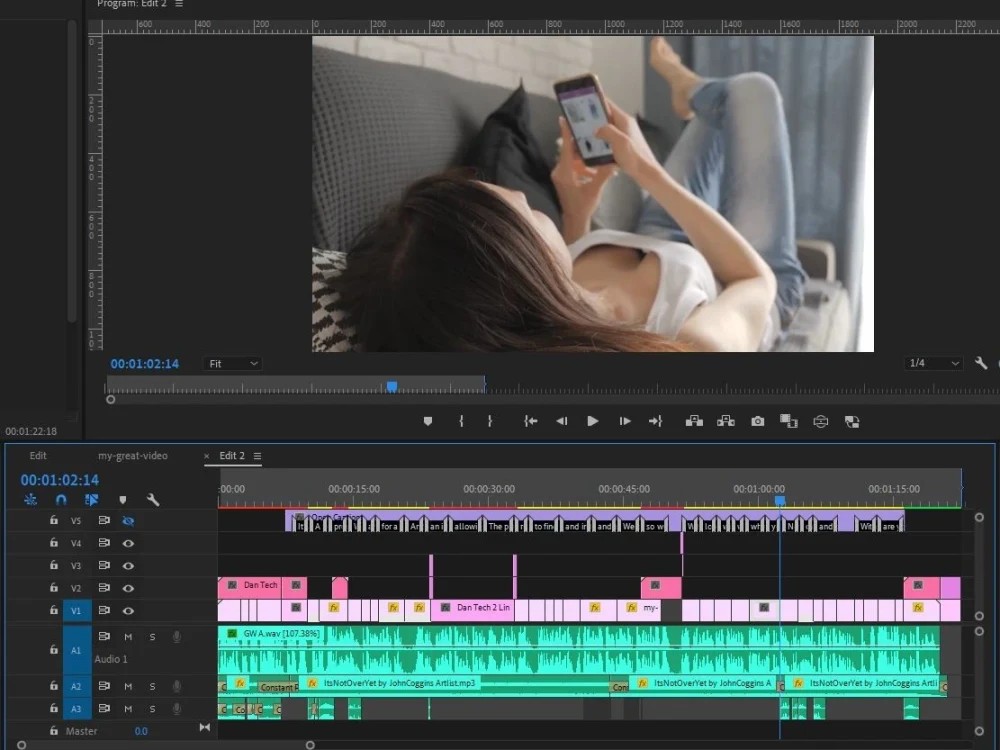Click the A2 track target button

tap(77, 686)
